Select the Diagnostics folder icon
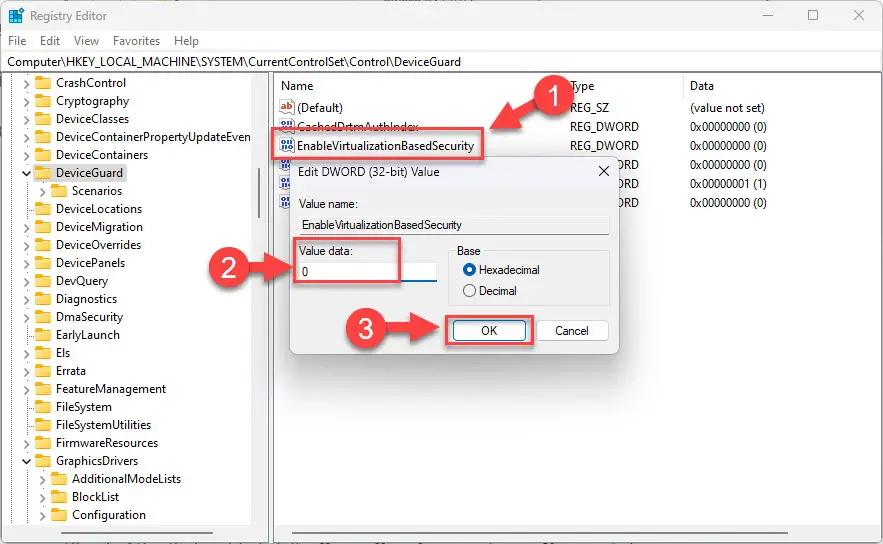 point(43,299)
